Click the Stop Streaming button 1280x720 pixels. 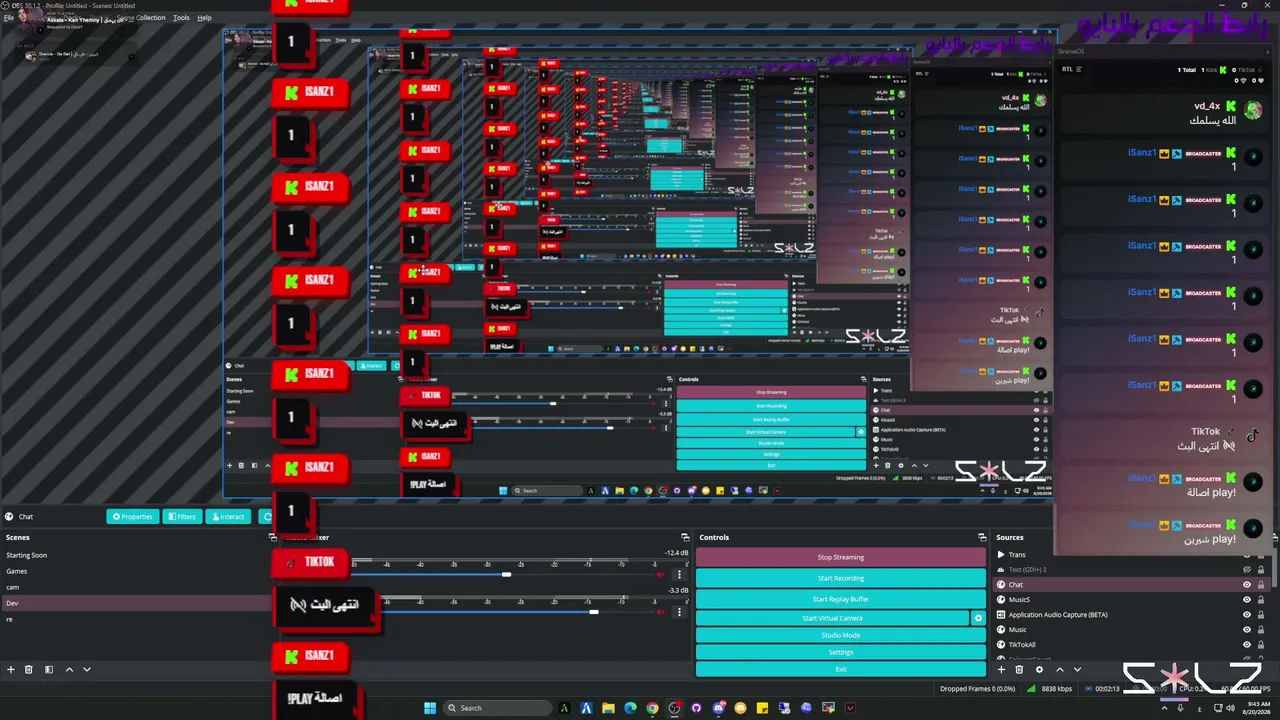[x=840, y=557]
